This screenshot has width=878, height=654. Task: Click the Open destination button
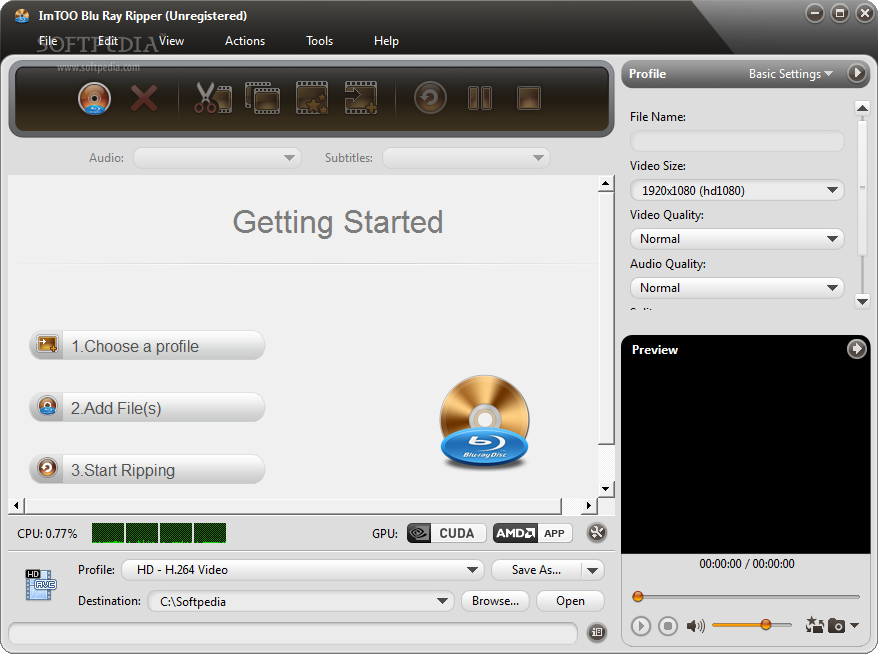point(570,601)
